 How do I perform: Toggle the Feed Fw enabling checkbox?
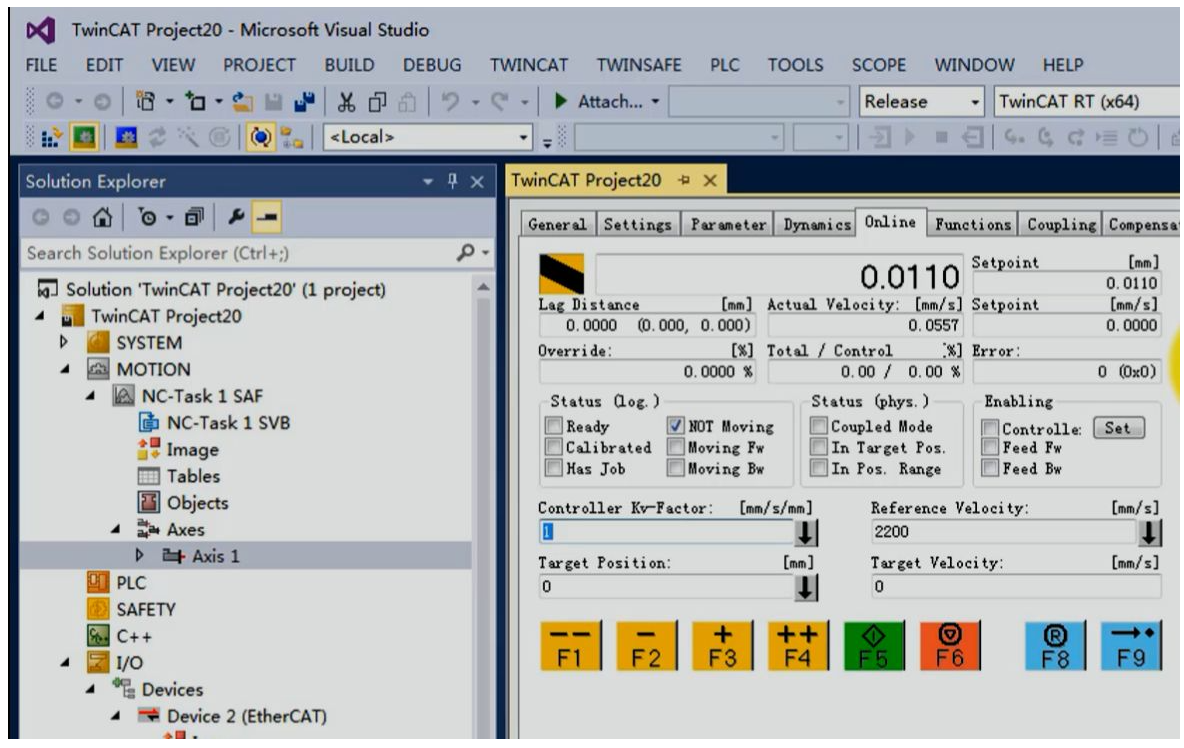point(990,447)
